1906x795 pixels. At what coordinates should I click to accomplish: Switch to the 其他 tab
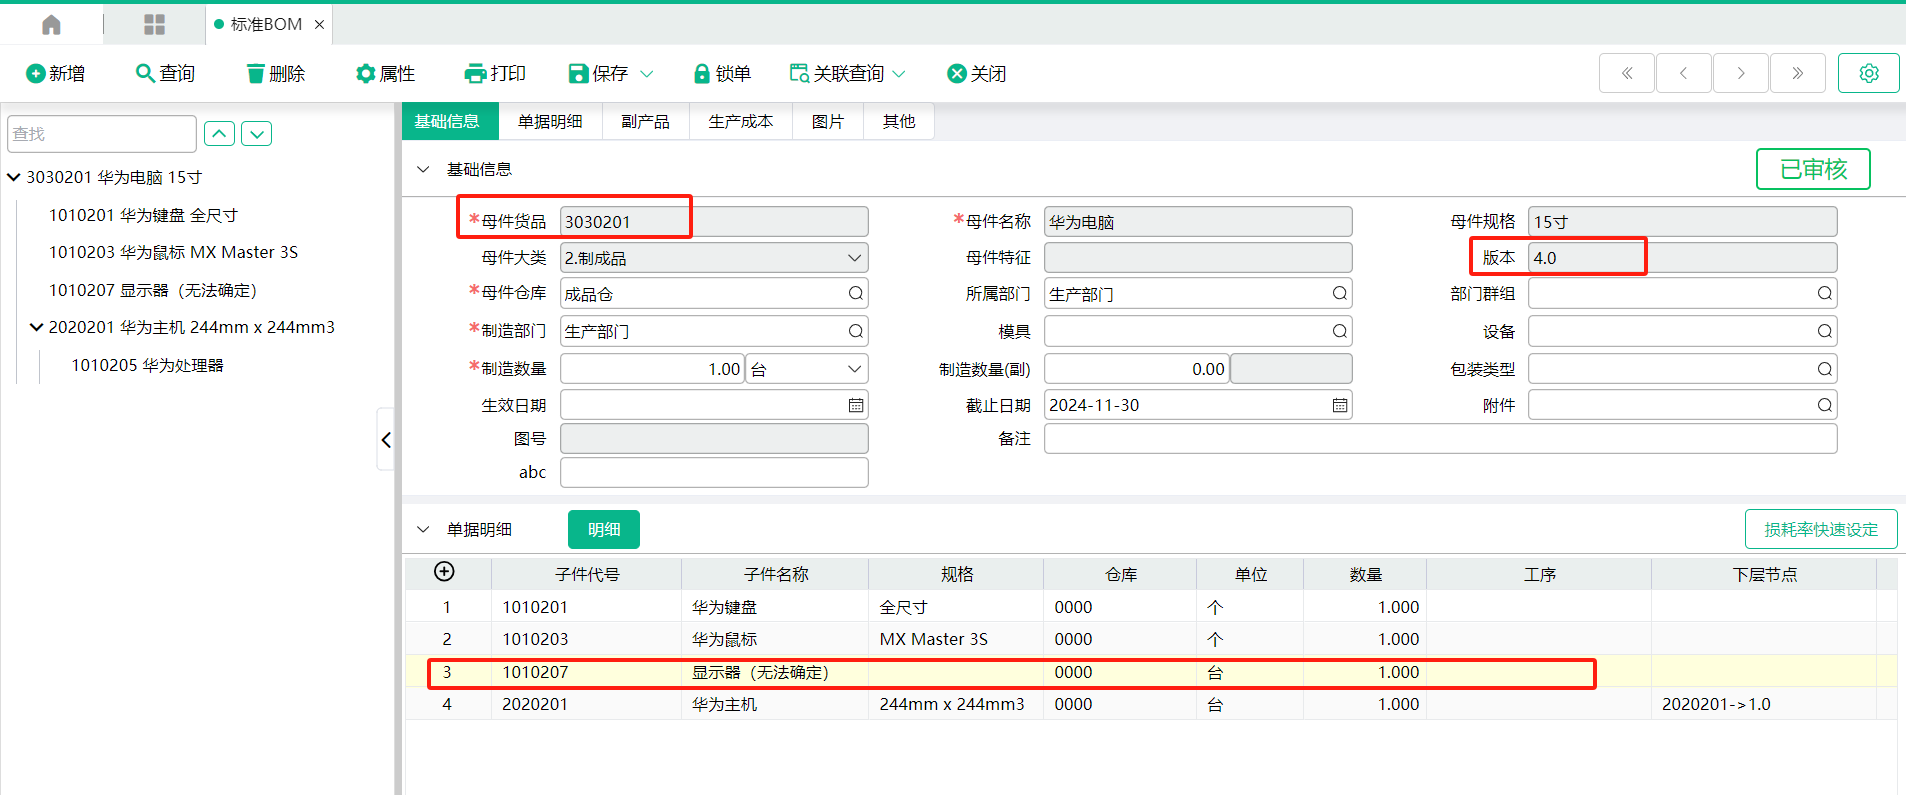(899, 121)
